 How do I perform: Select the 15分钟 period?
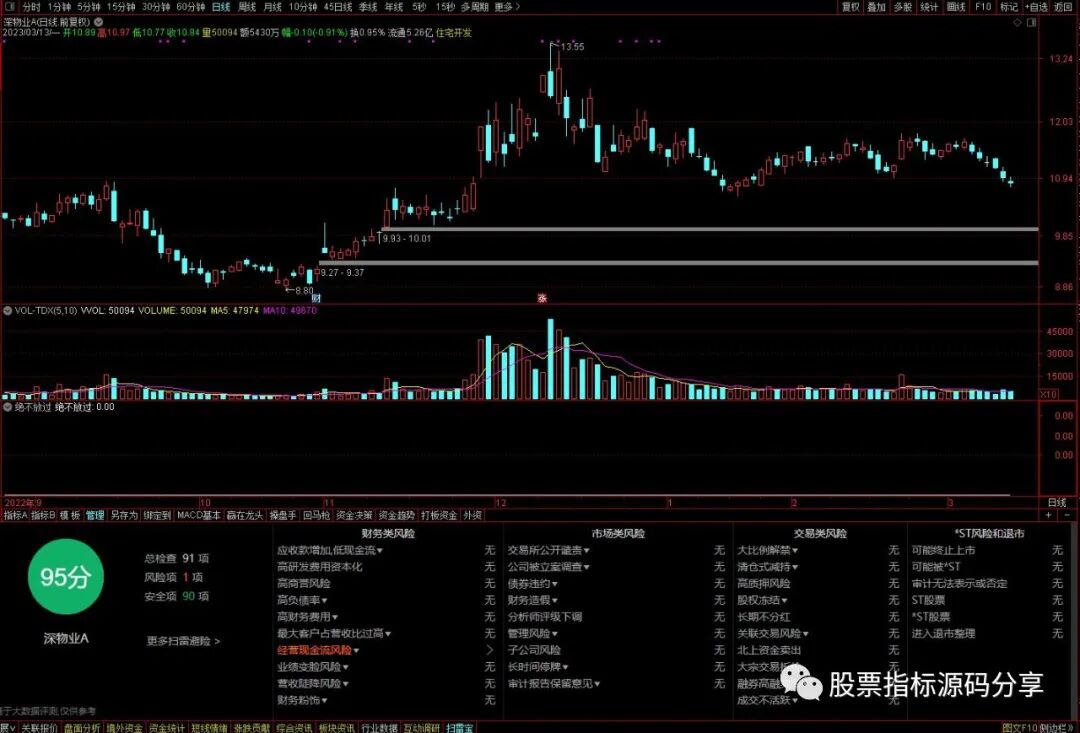point(121,7)
